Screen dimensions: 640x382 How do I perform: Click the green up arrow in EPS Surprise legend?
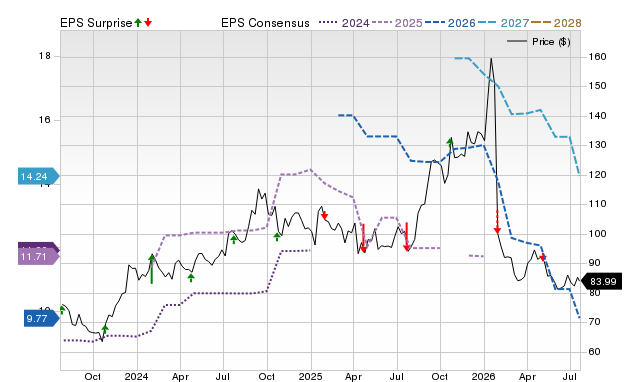click(138, 22)
